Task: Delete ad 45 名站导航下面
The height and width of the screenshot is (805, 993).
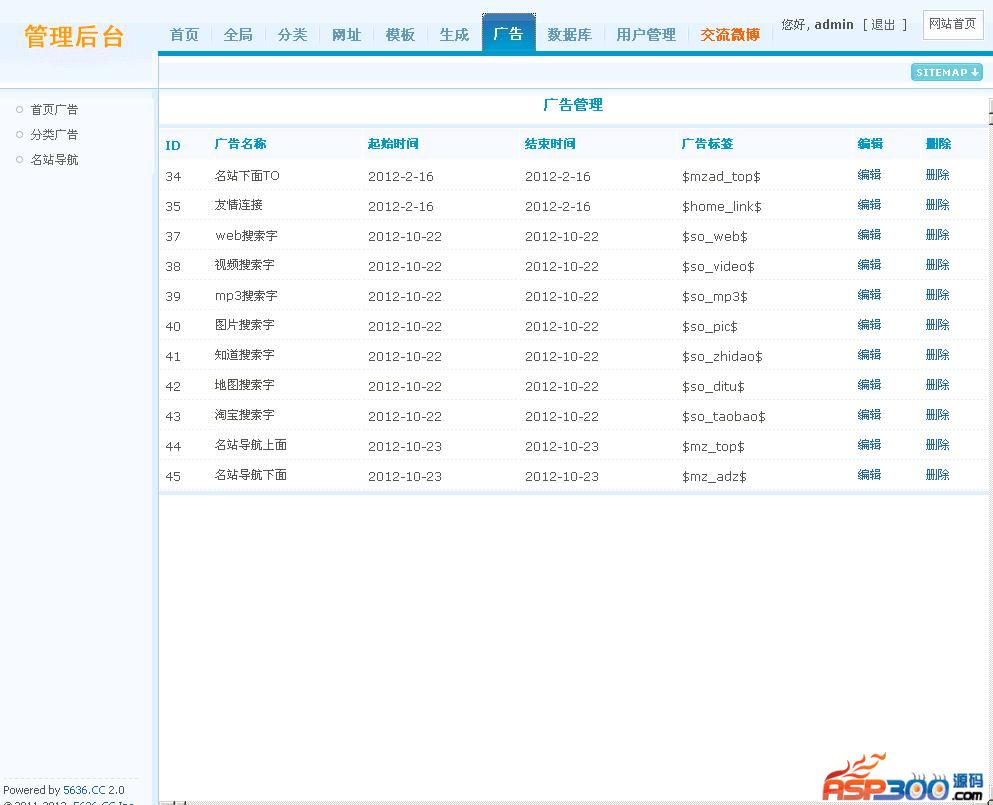Action: [937, 474]
